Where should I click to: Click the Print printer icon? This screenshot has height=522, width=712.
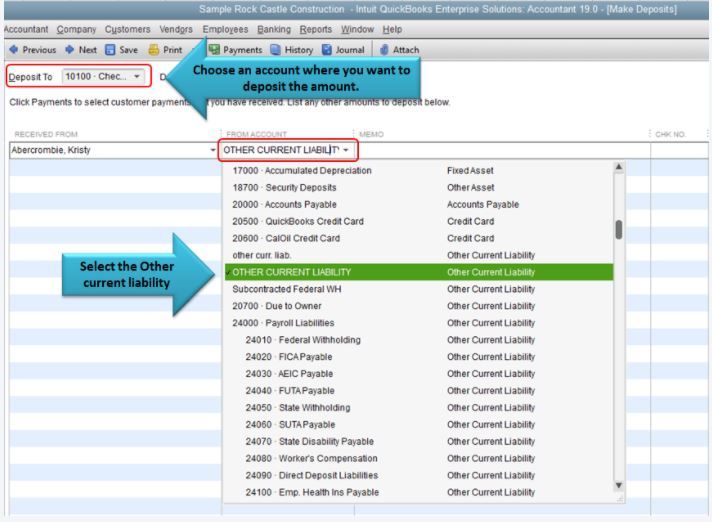coord(154,49)
